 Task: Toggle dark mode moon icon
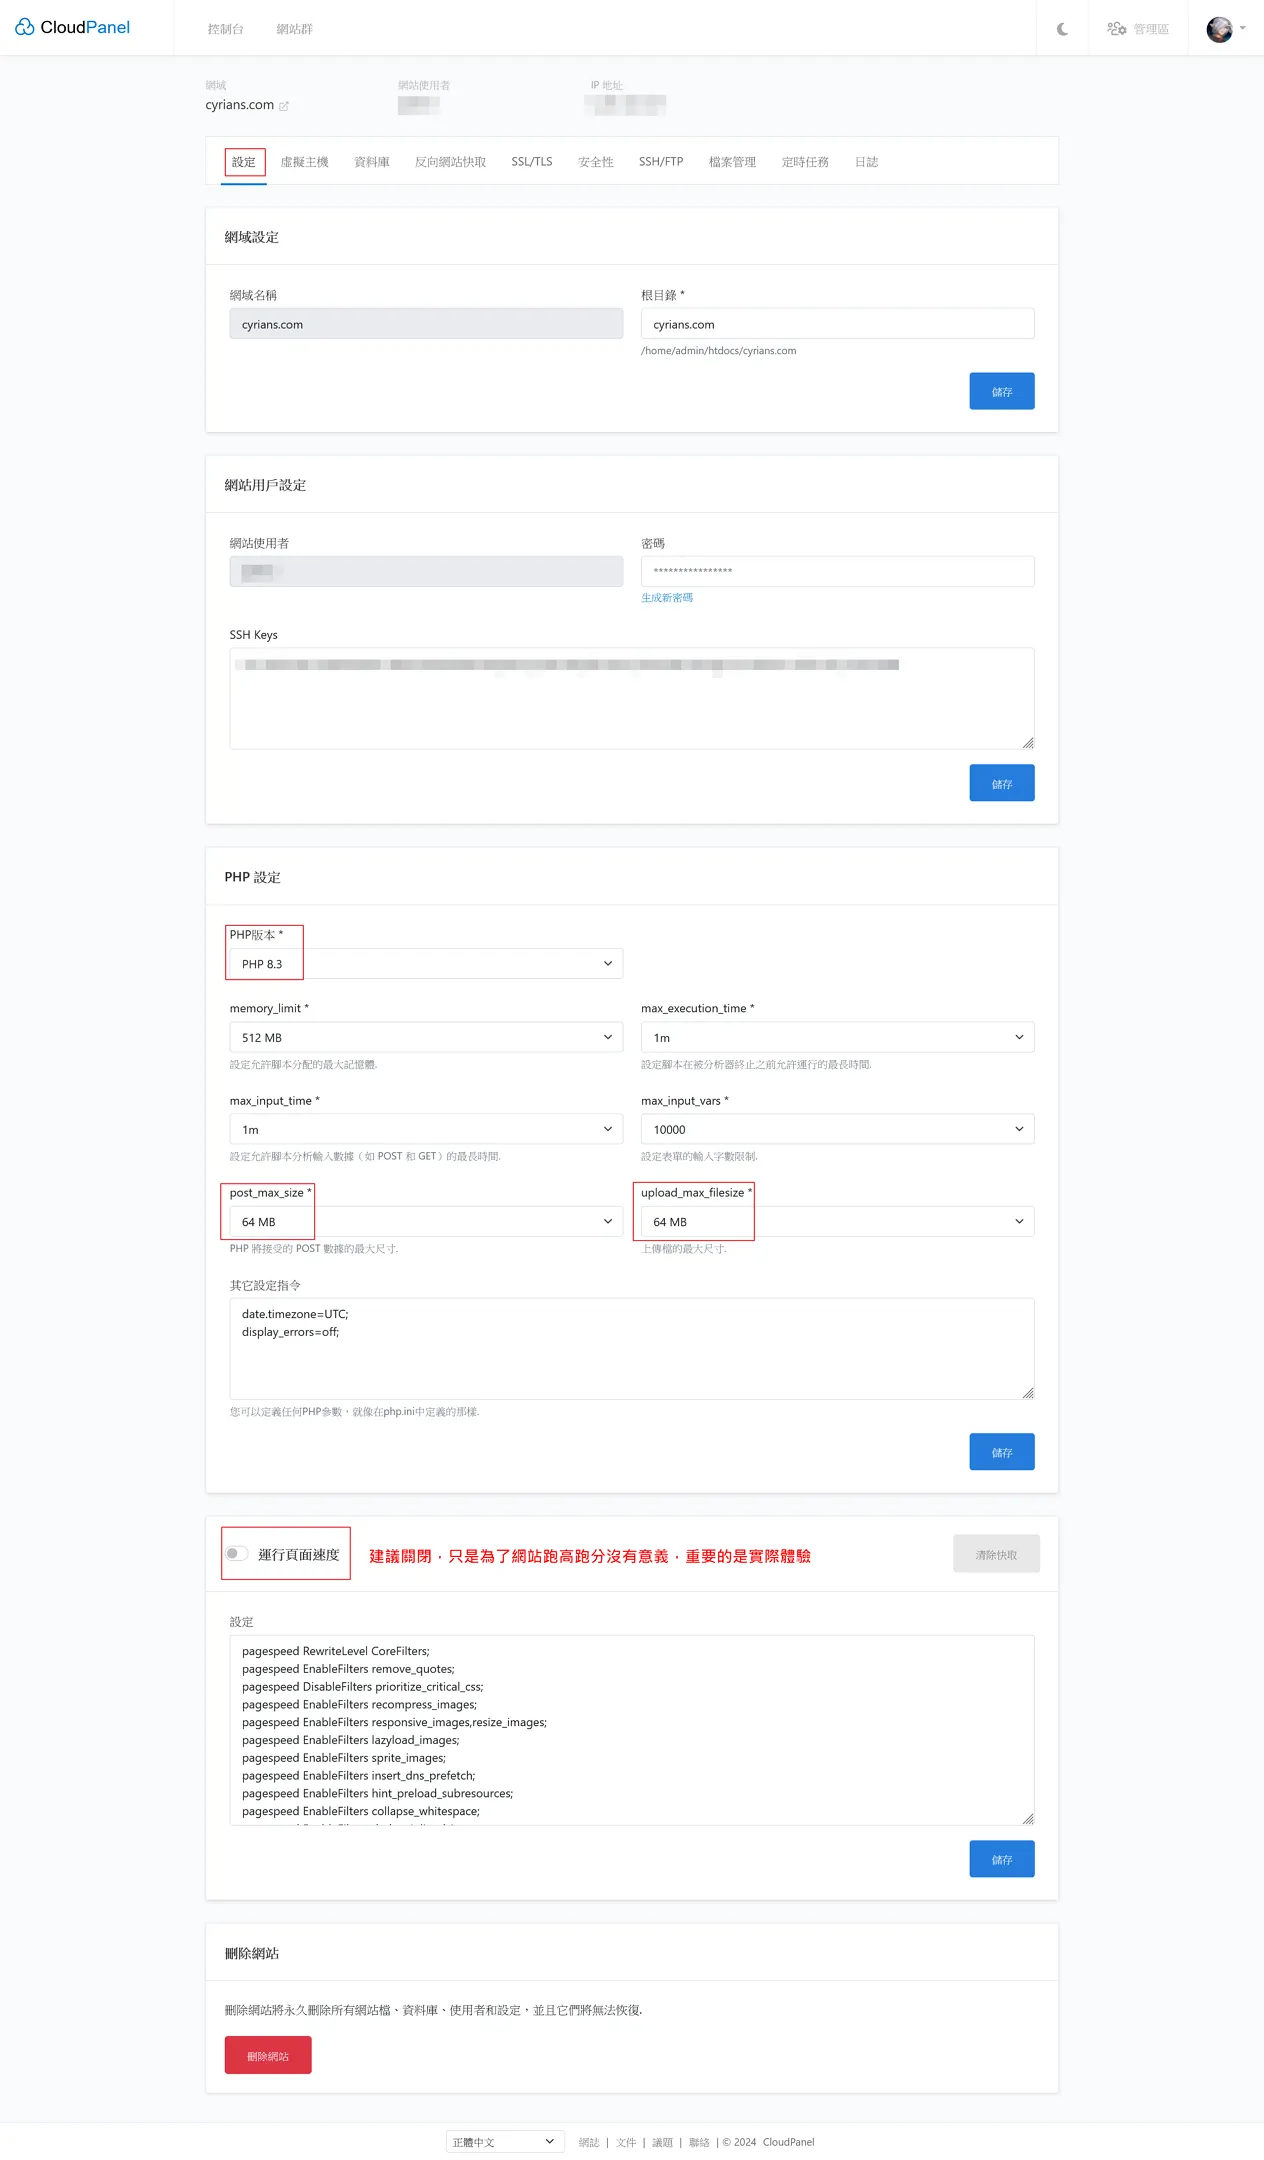tap(1062, 29)
